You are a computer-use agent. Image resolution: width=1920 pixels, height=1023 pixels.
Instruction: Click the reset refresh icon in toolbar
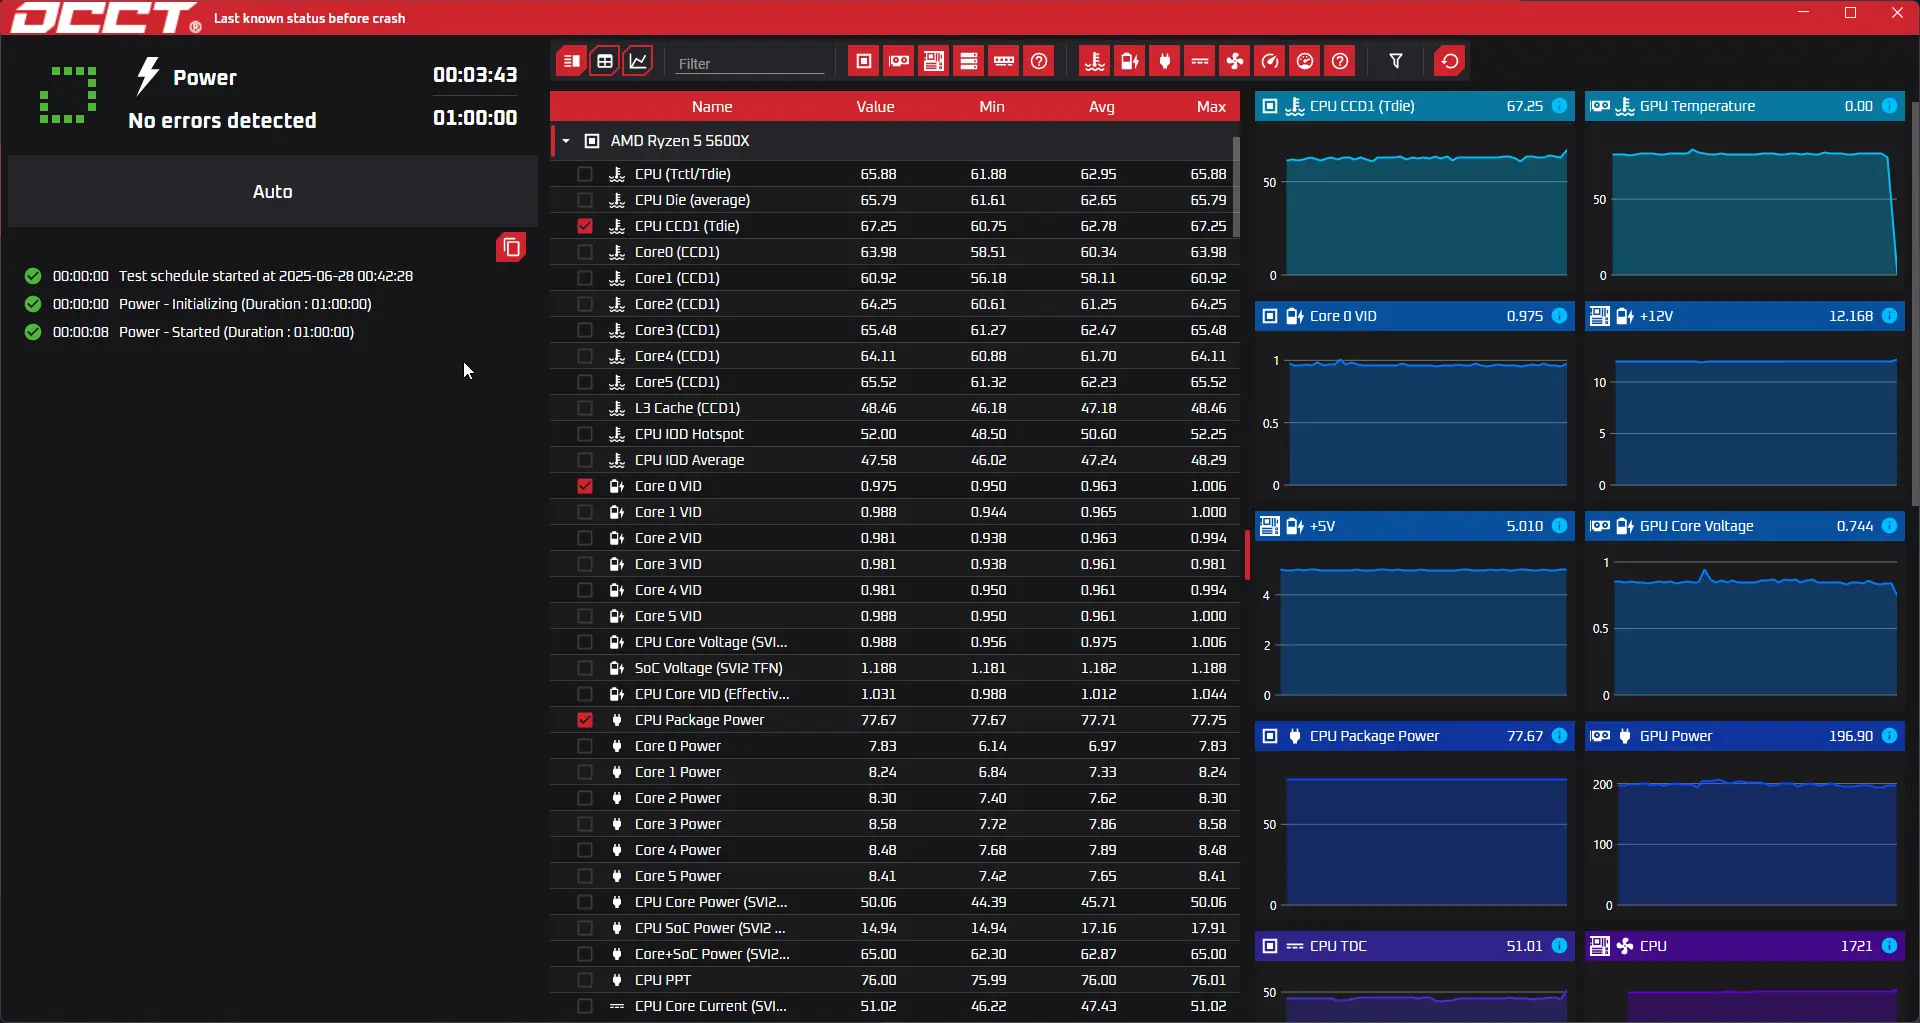pos(1450,62)
